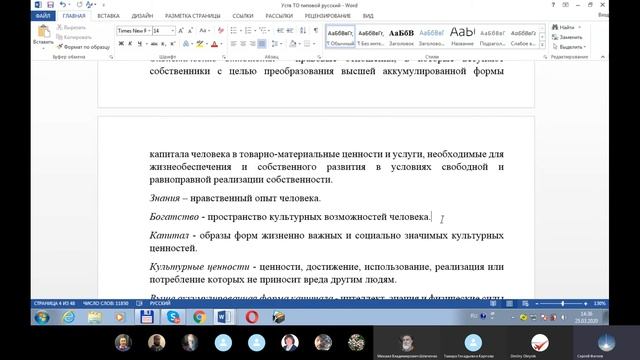This screenshot has height=360, width=640.
Task: Click the text effects icon
Action: tap(186, 44)
